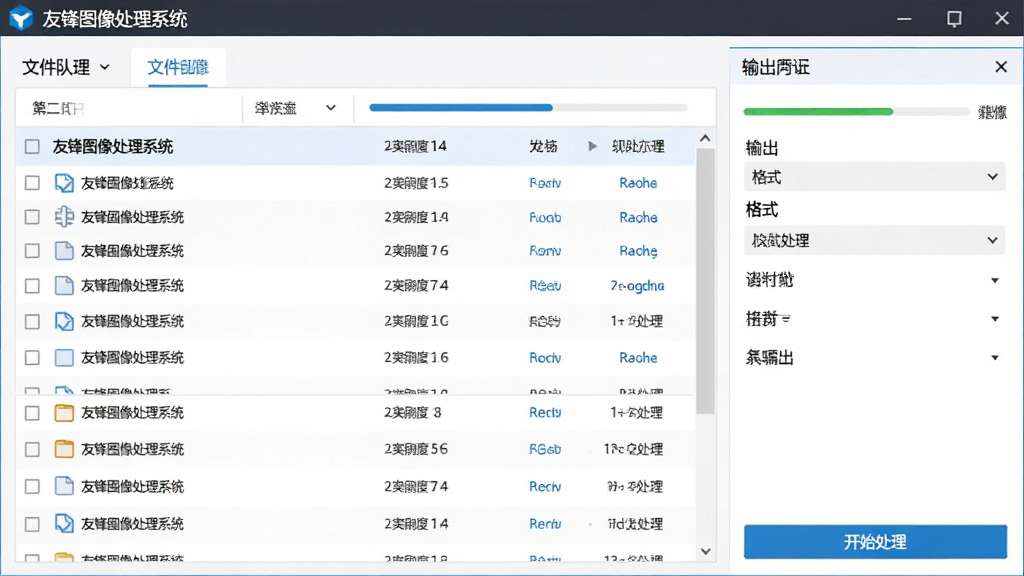
Task: Click the checked-document icon in the 14 row
Action: [x=64, y=524]
